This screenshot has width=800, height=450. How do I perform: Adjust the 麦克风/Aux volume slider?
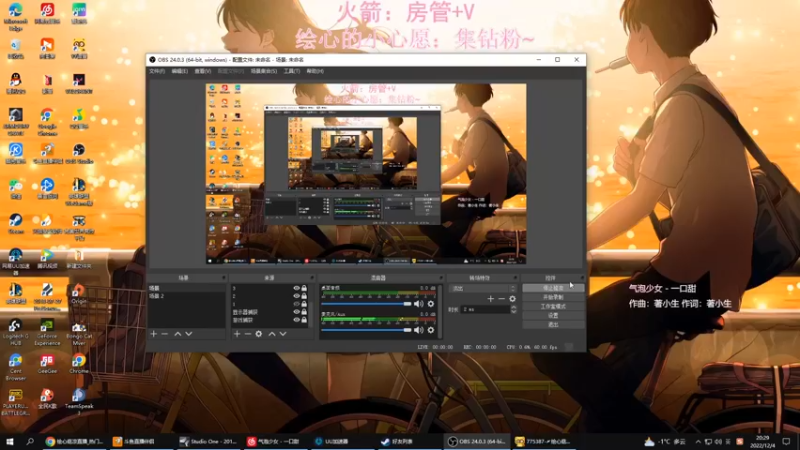coord(366,330)
